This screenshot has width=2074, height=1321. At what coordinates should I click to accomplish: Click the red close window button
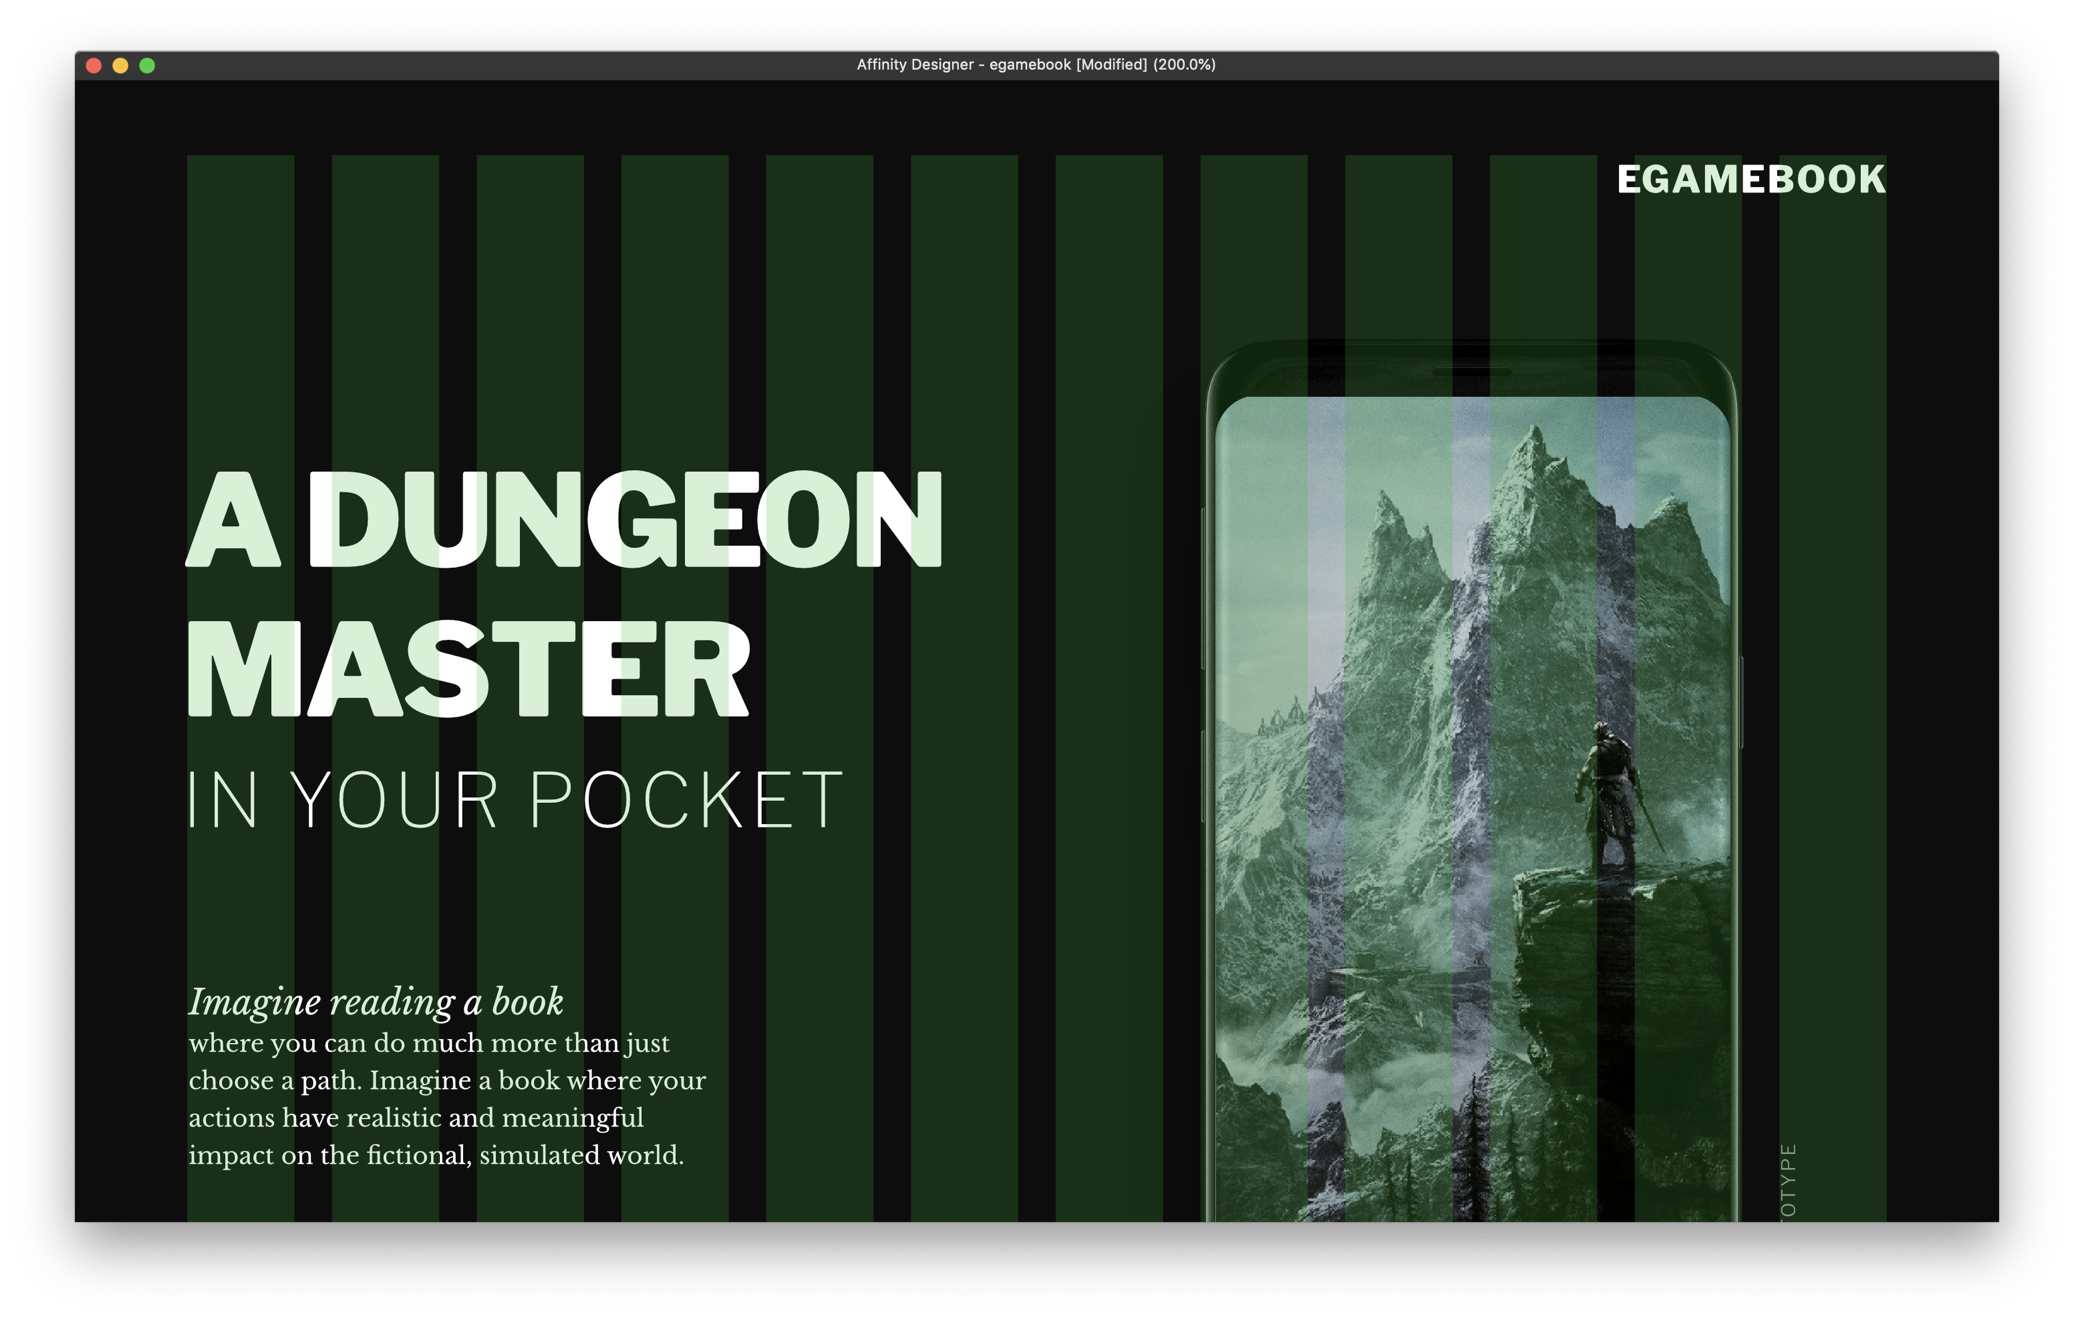(x=94, y=66)
